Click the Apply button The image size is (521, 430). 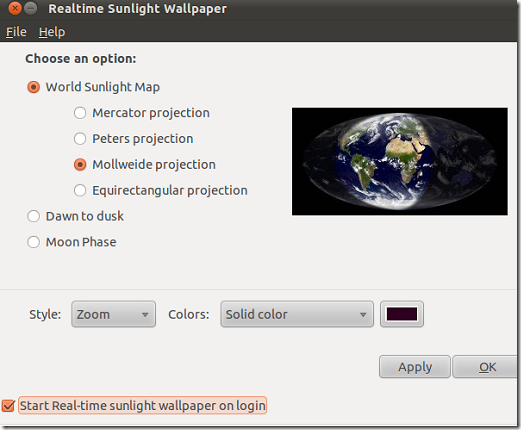[415, 367]
